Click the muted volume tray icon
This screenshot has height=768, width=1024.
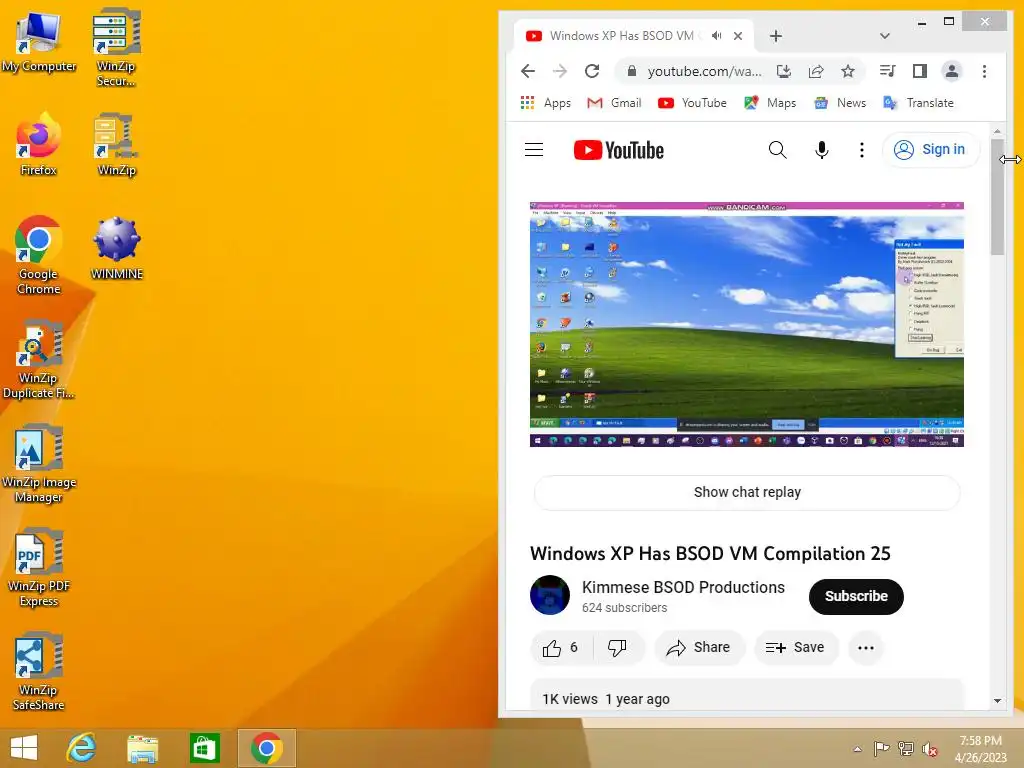click(930, 749)
